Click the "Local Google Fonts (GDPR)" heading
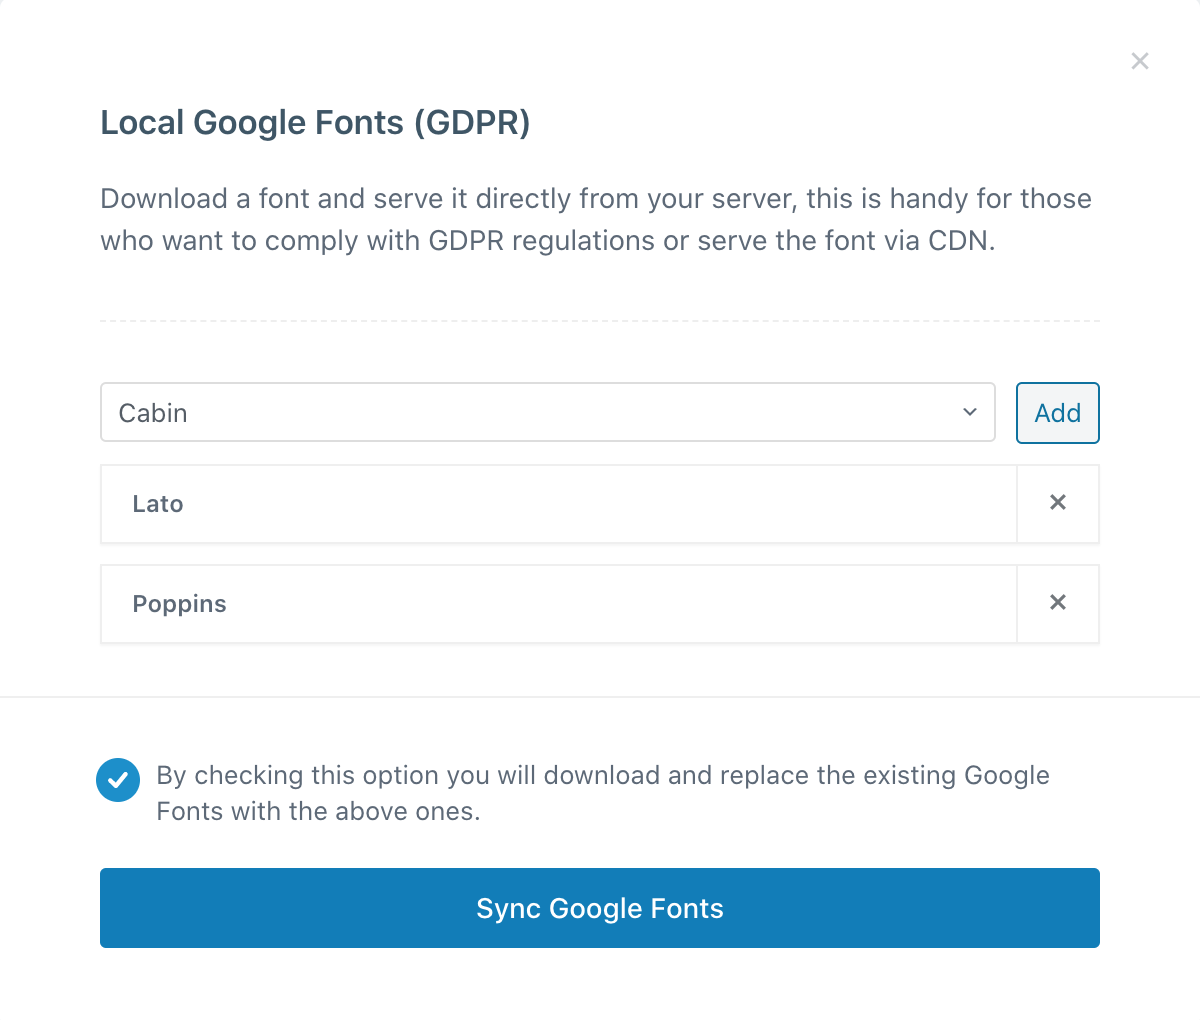 pos(315,123)
